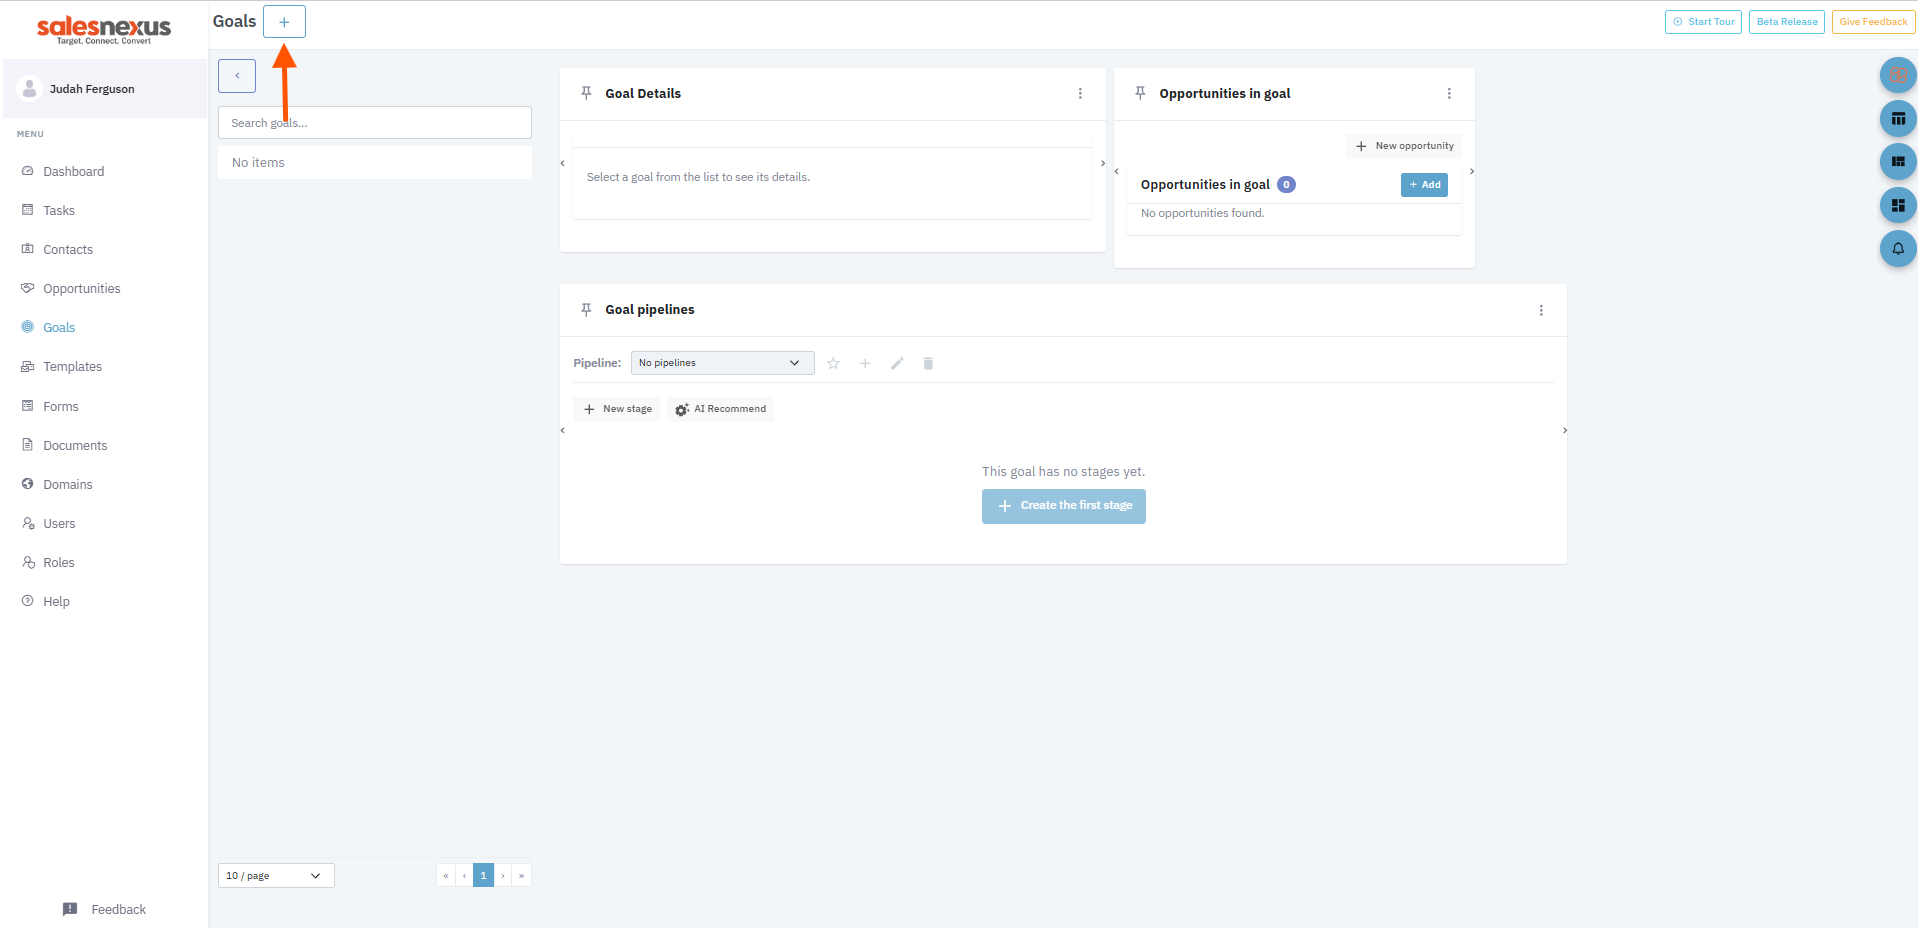
Task: Click left arrow beside Opportunities in goal panel
Action: [x=1117, y=172]
